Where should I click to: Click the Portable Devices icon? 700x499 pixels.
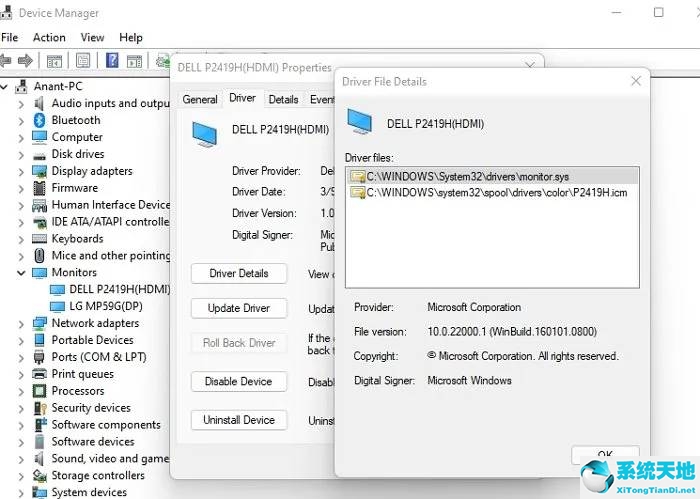point(39,340)
